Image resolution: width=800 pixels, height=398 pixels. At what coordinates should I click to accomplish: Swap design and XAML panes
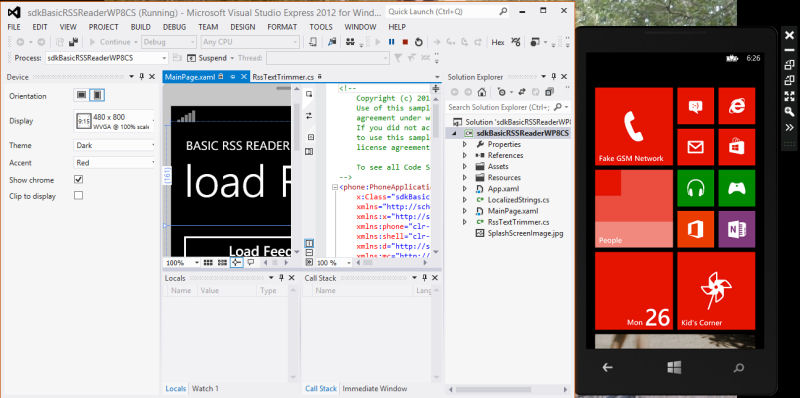[309, 116]
